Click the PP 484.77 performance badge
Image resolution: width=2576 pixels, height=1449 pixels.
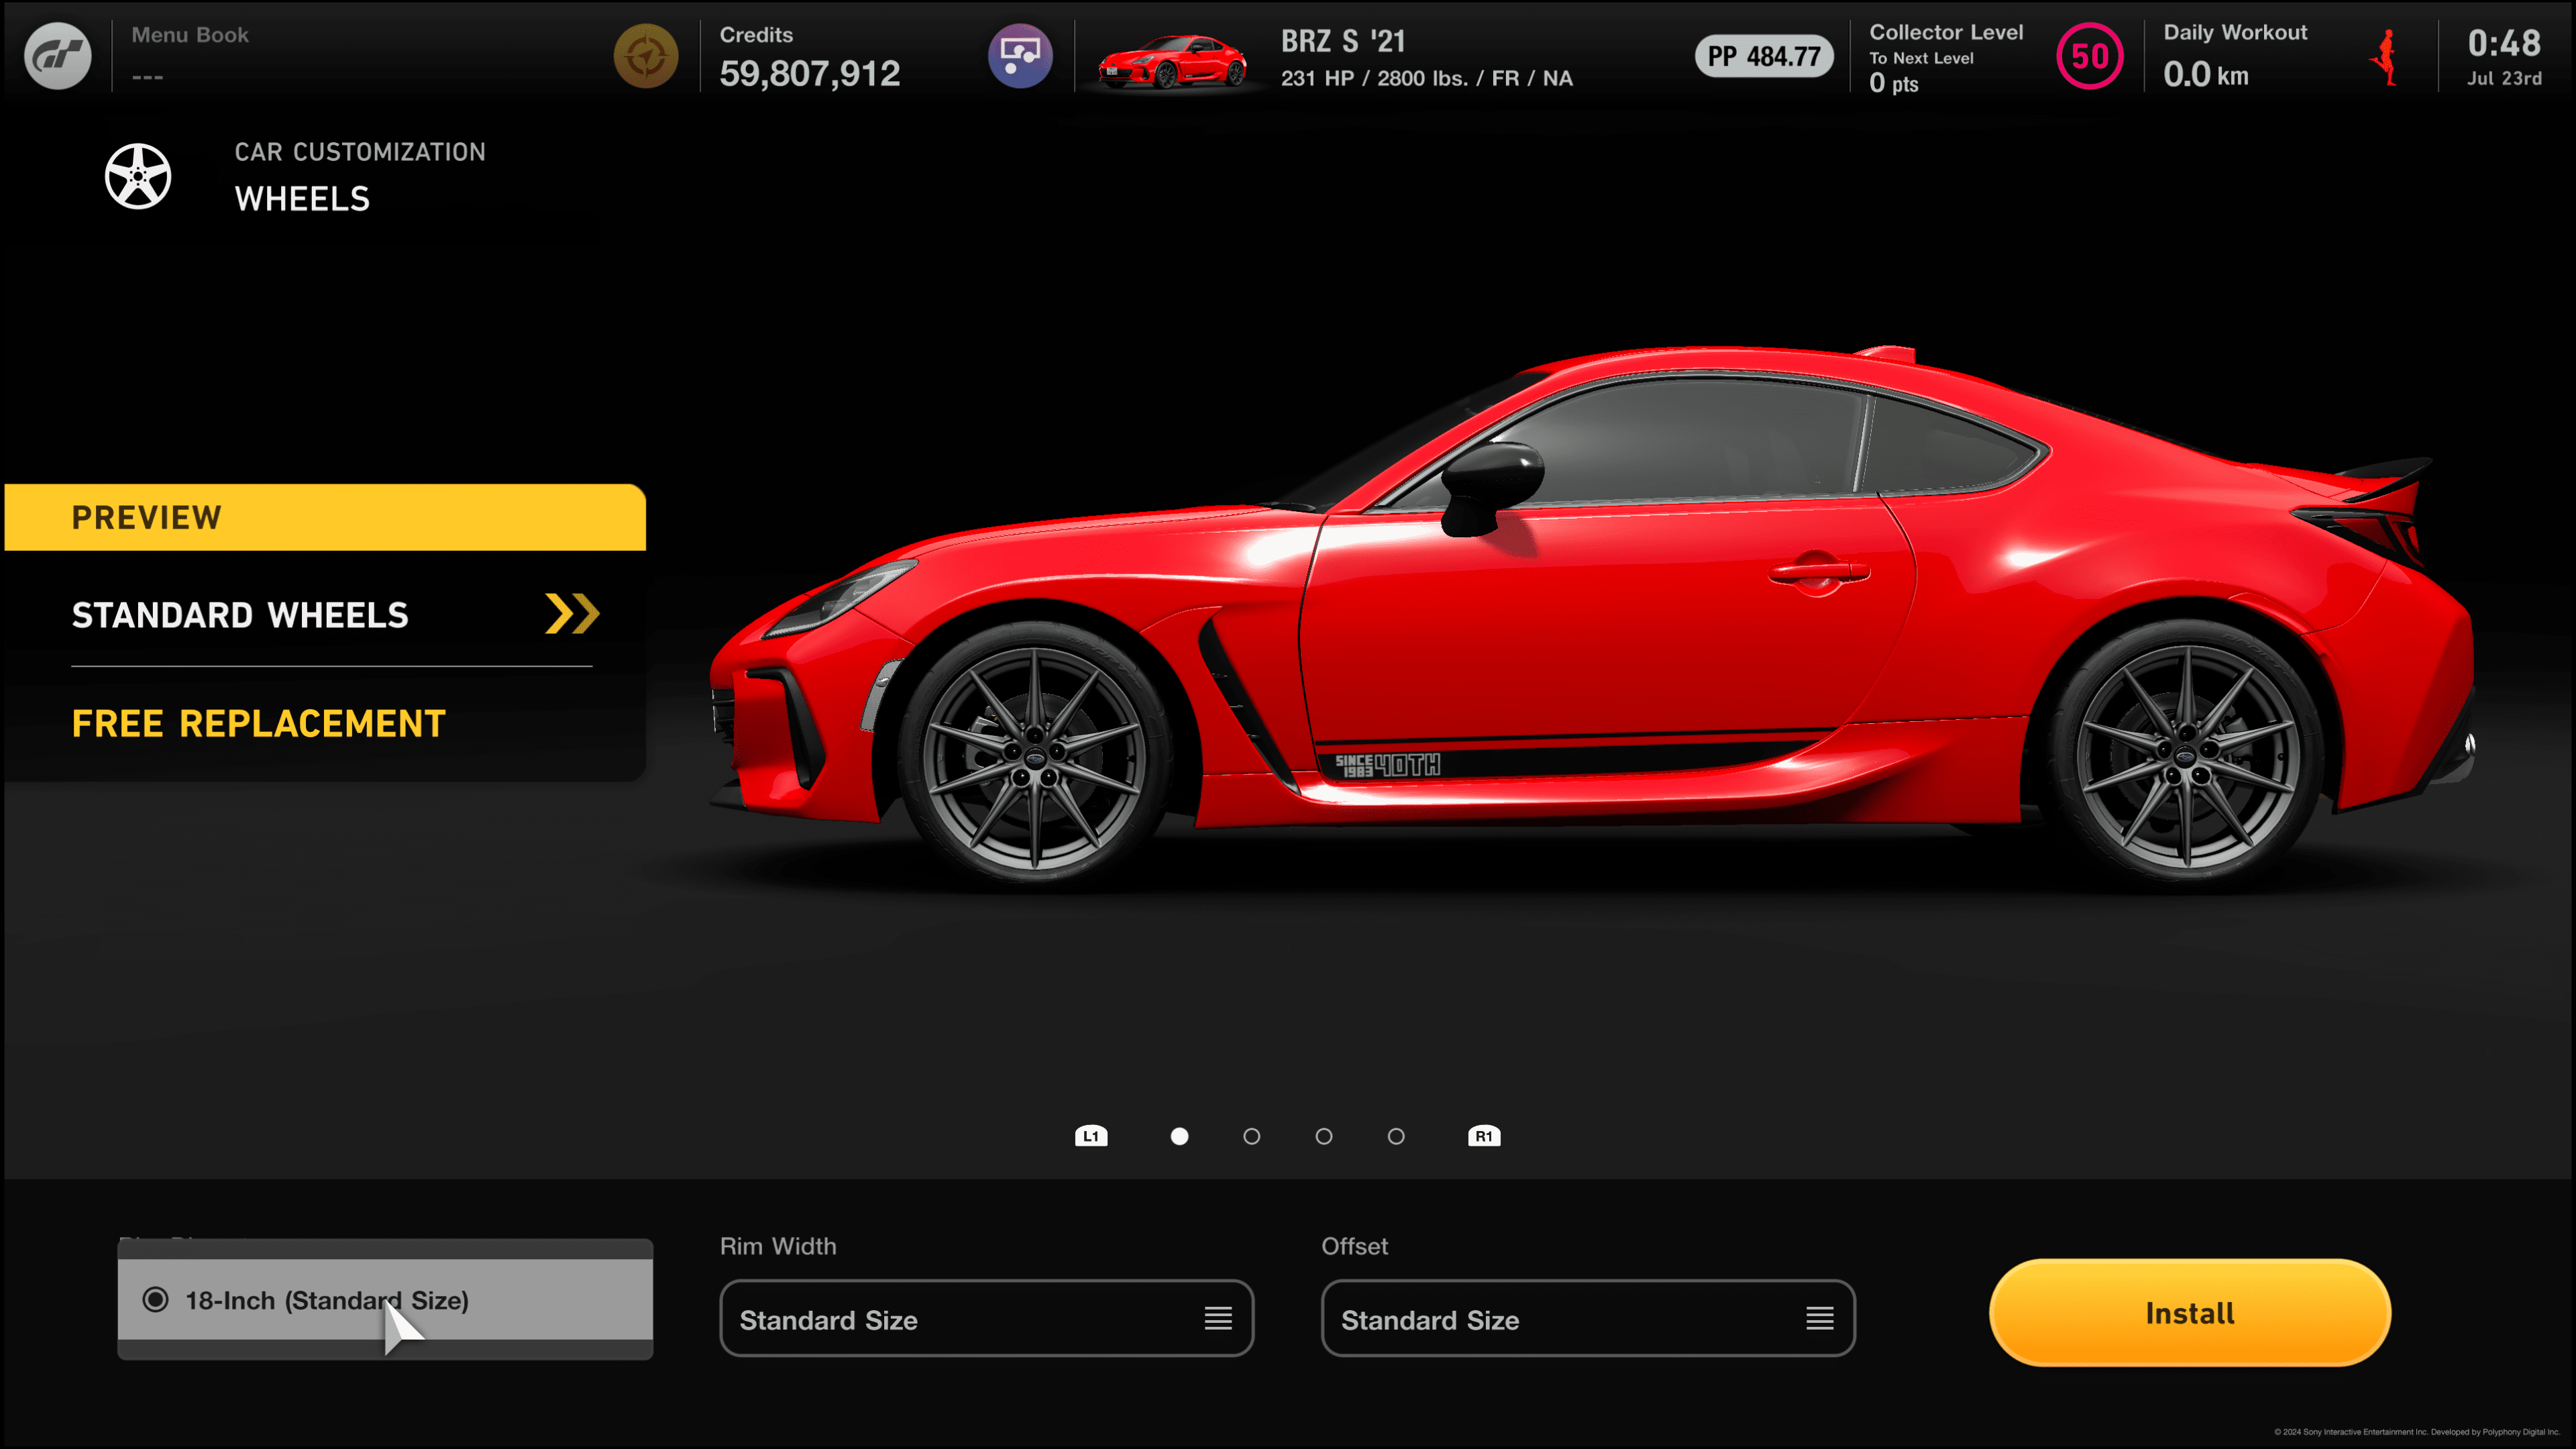coord(1764,56)
